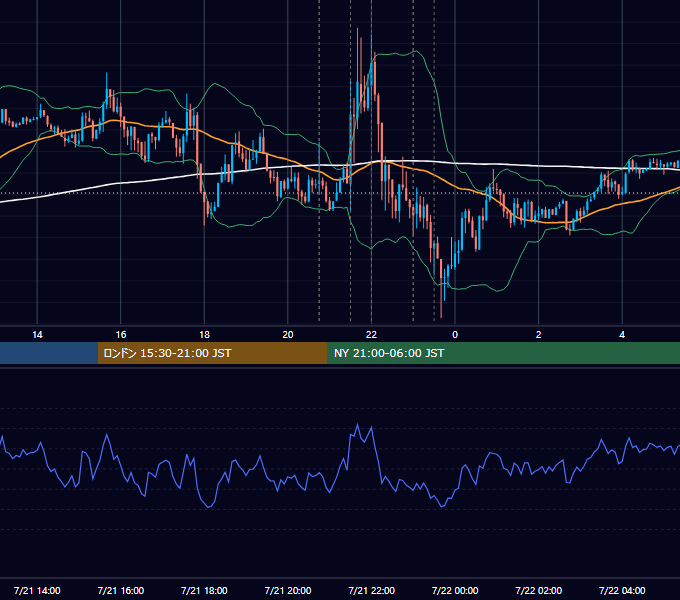Click the 2 hour label on price chart axis
This screenshot has width=680, height=600.
click(x=539, y=335)
